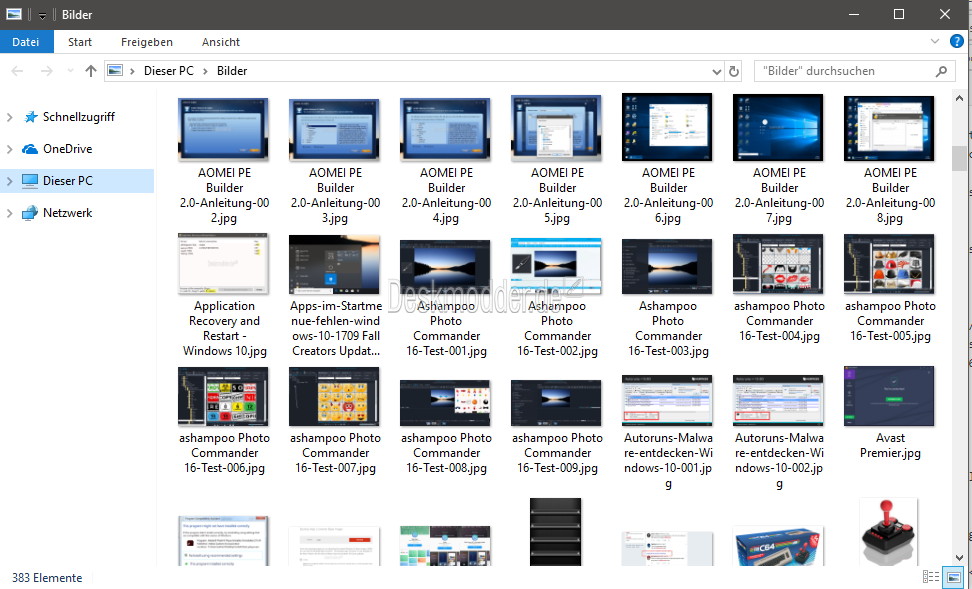
Task: Click the Bilder breadcrumb
Action: 232,71
